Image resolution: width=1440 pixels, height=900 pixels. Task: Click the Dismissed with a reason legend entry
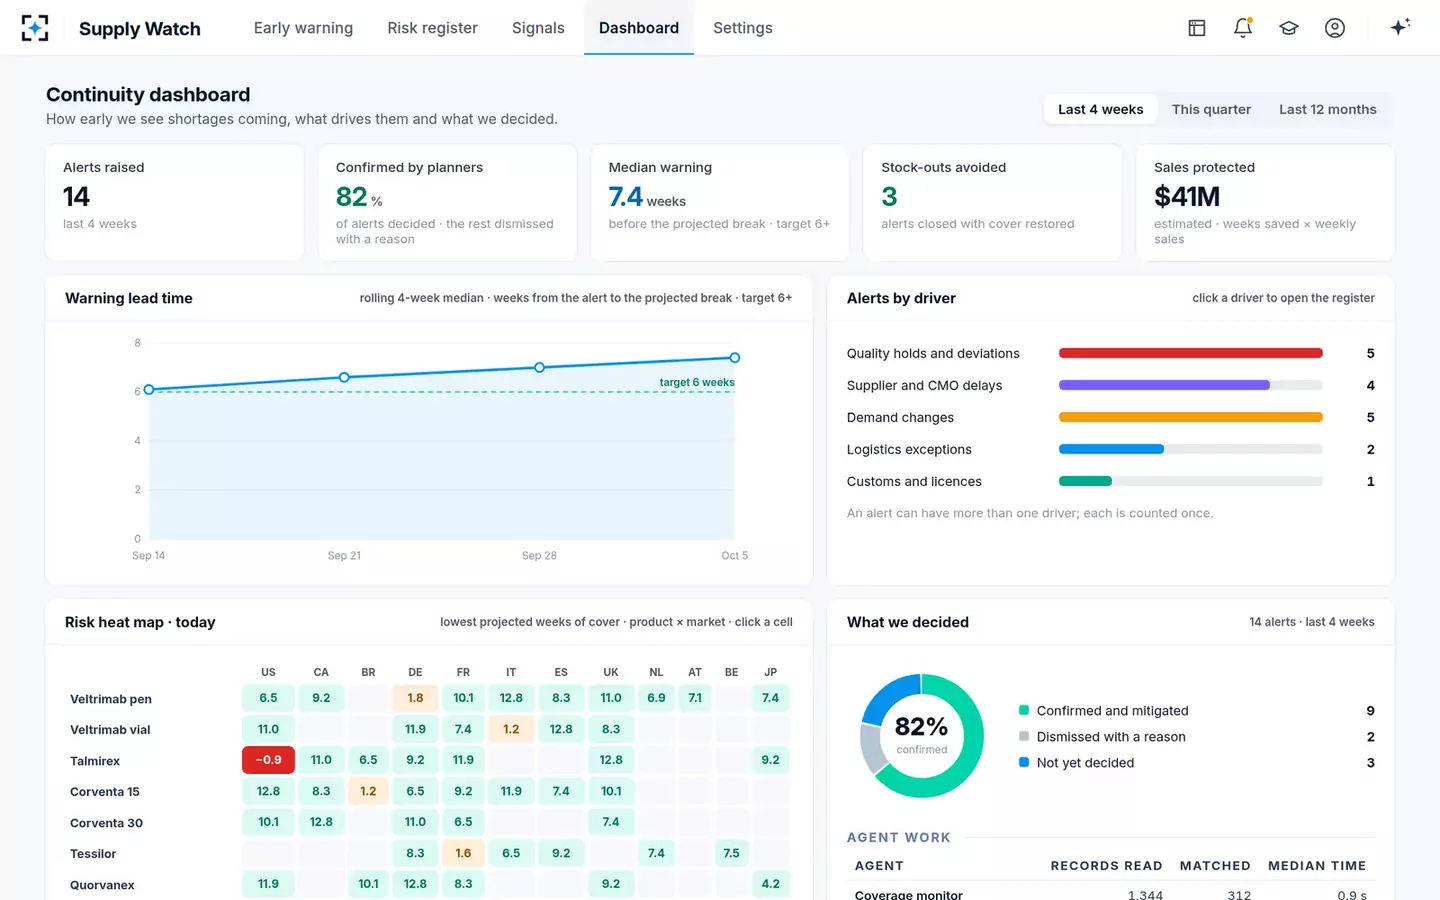point(1196,737)
